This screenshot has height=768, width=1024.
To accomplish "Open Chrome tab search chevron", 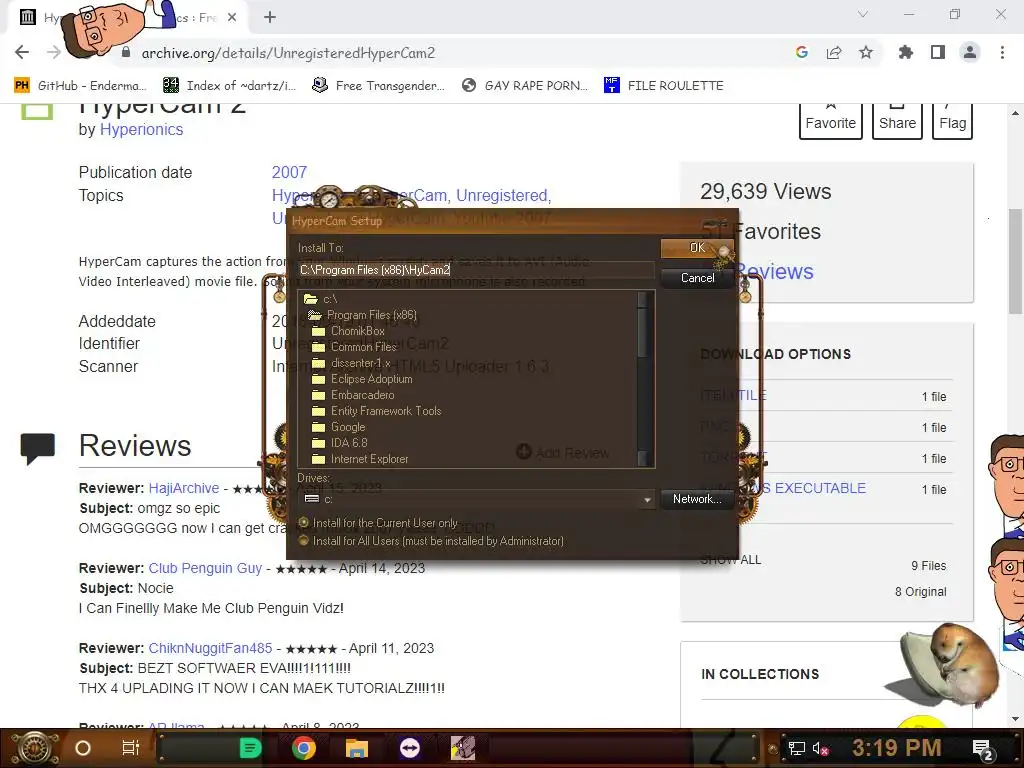I will [x=863, y=14].
